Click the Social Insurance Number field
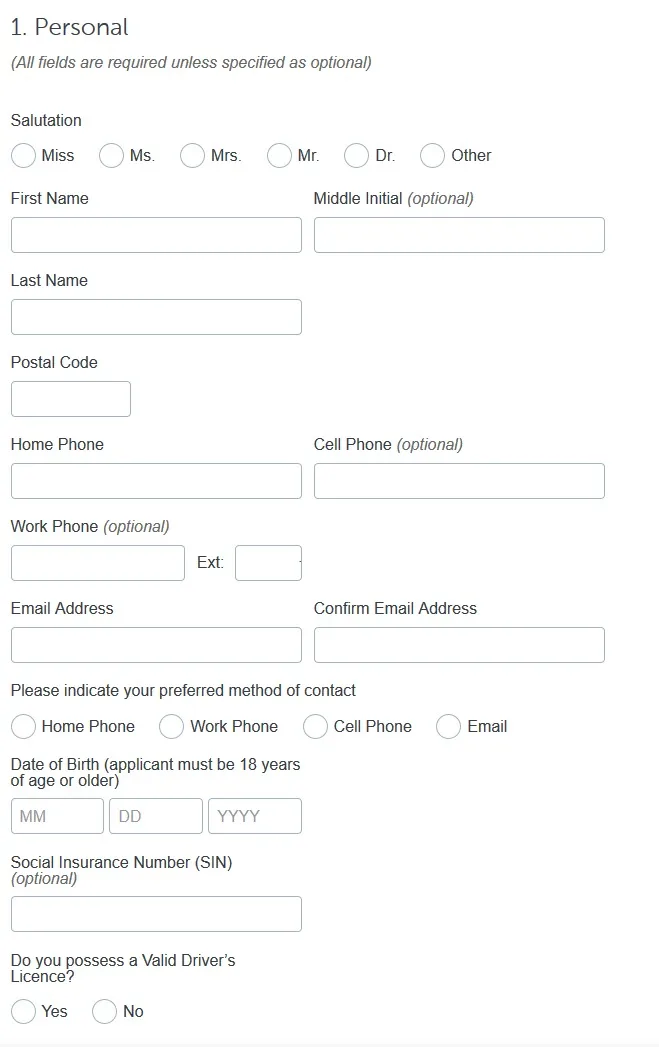659x1047 pixels. pos(156,914)
